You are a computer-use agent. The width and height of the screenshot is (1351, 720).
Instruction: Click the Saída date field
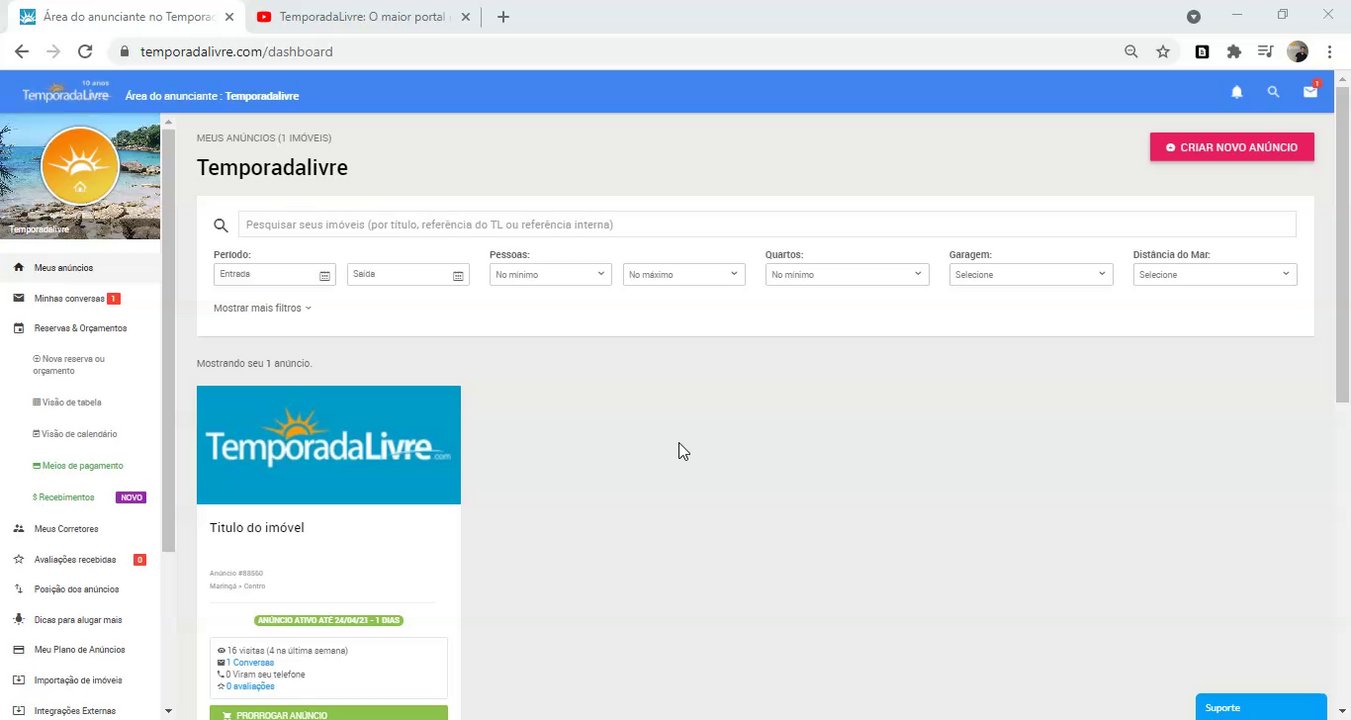point(408,274)
